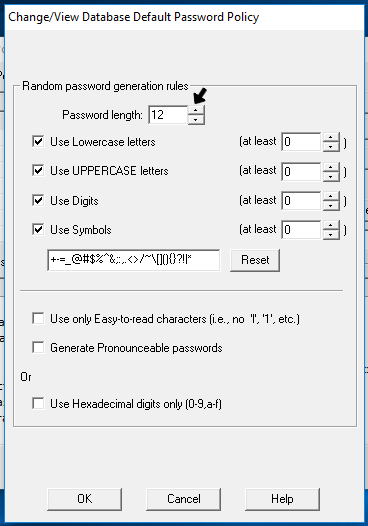
Task: Decrement the minimum symbols count
Action: [331, 234]
